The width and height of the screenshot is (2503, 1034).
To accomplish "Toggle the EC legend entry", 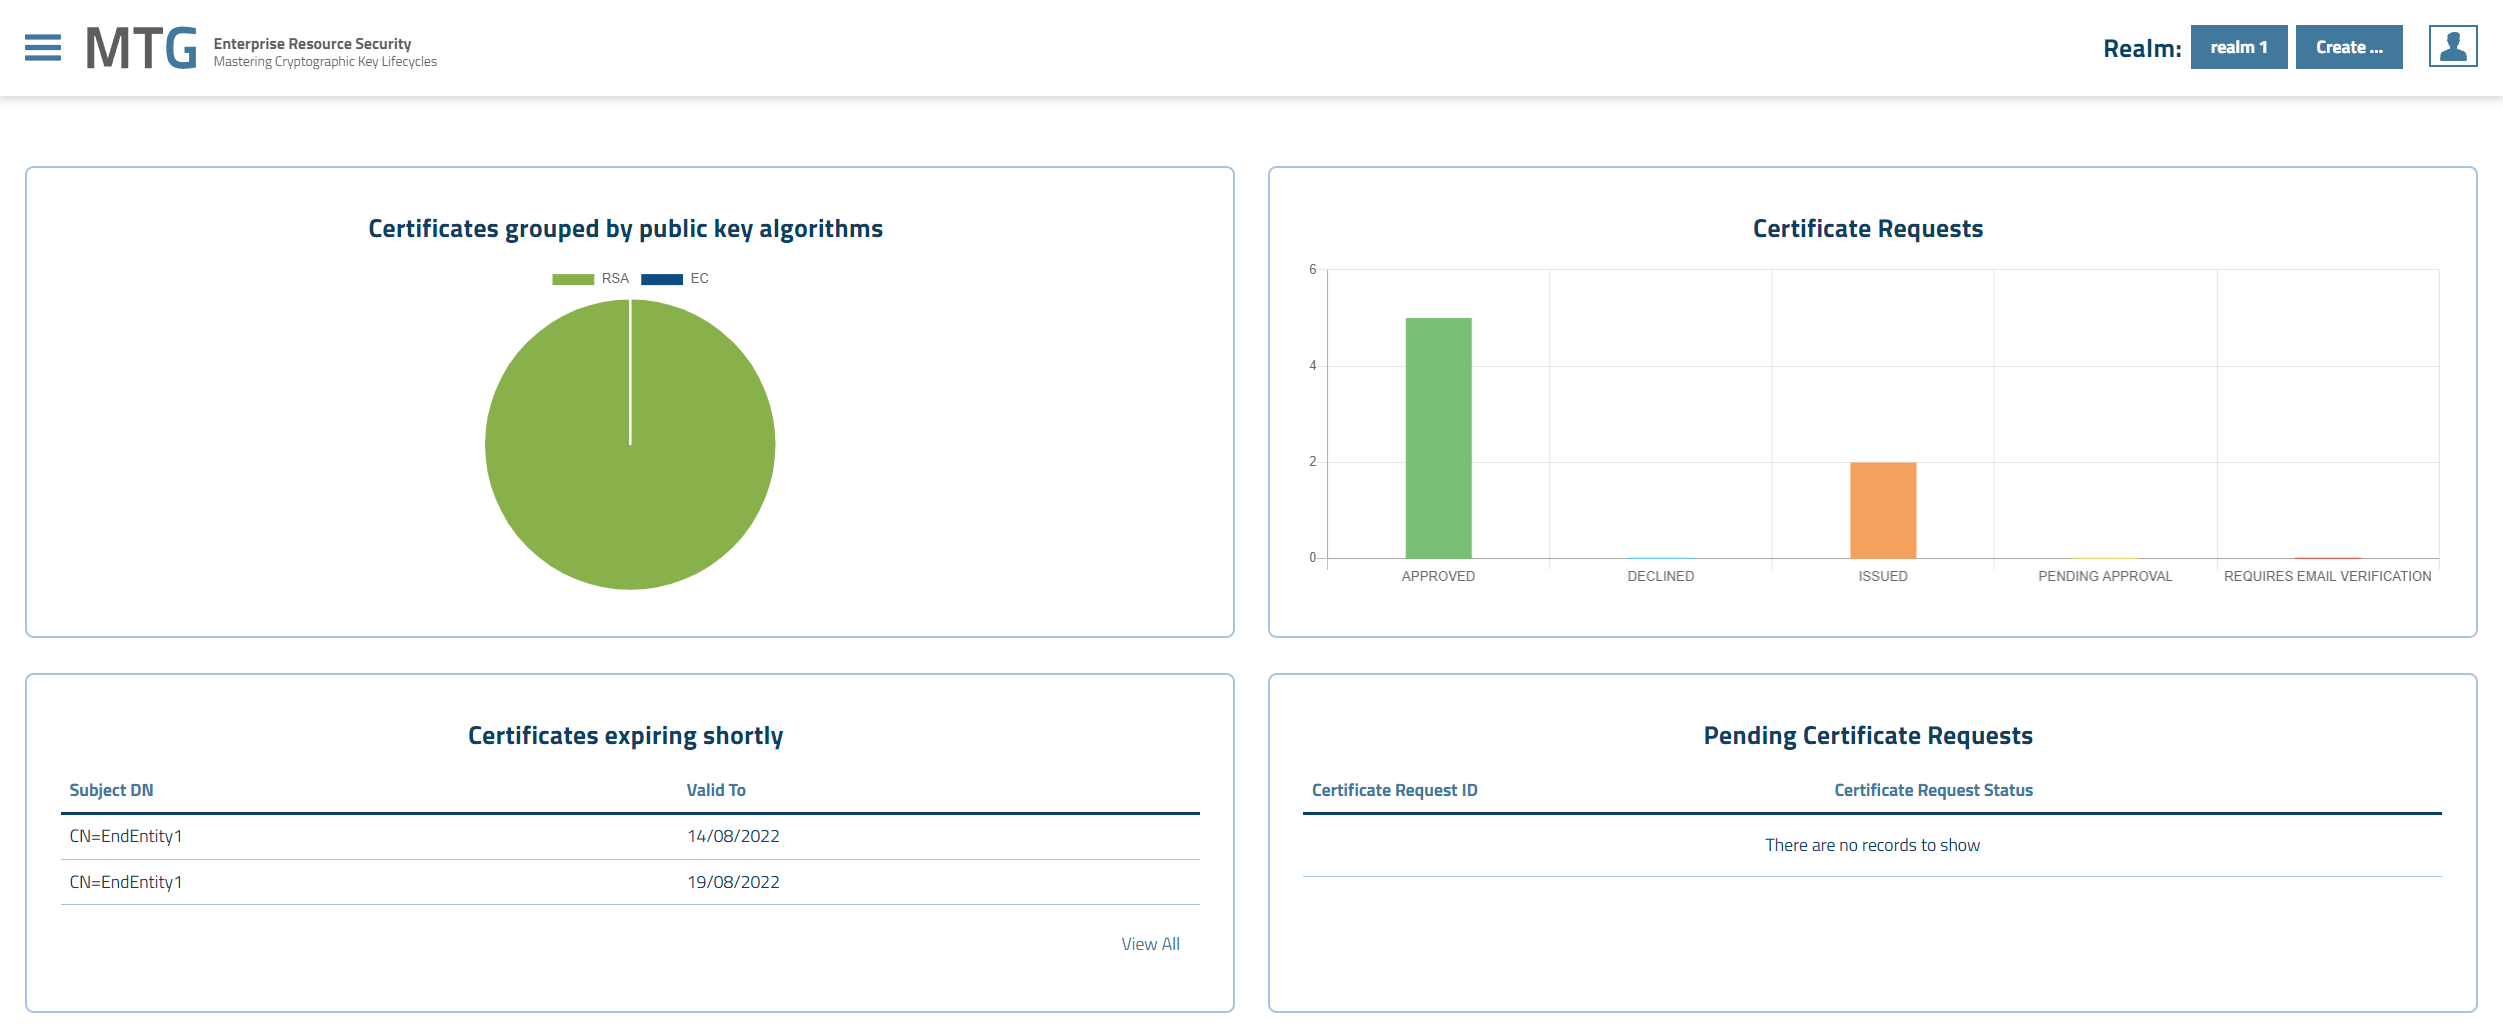I will [x=675, y=279].
